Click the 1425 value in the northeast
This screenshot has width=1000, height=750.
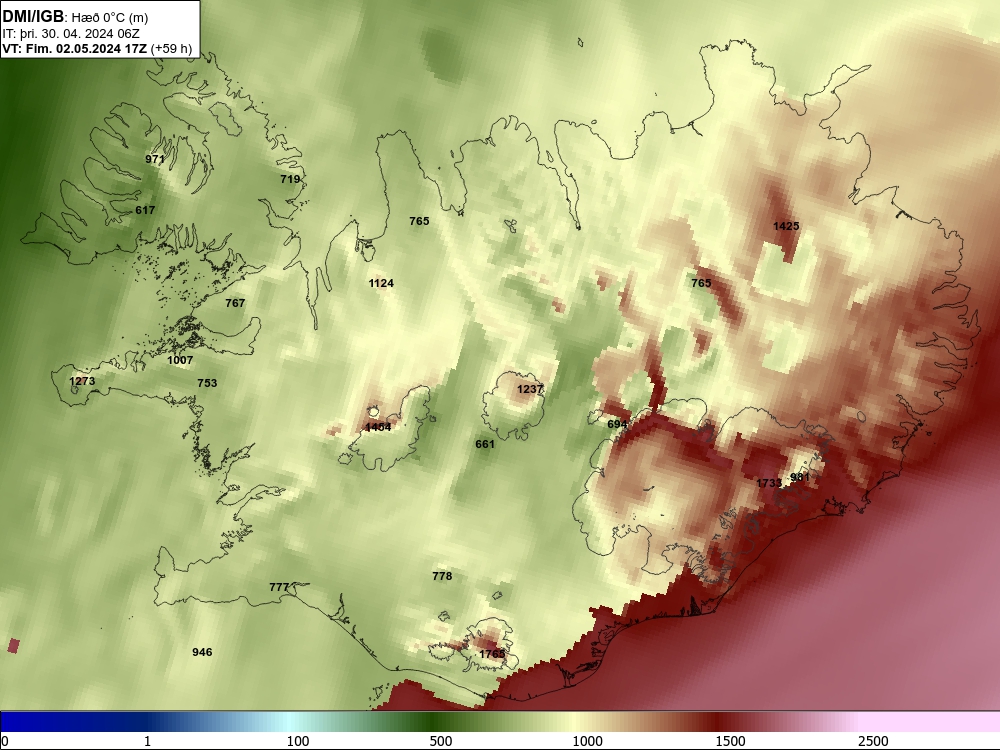(786, 226)
